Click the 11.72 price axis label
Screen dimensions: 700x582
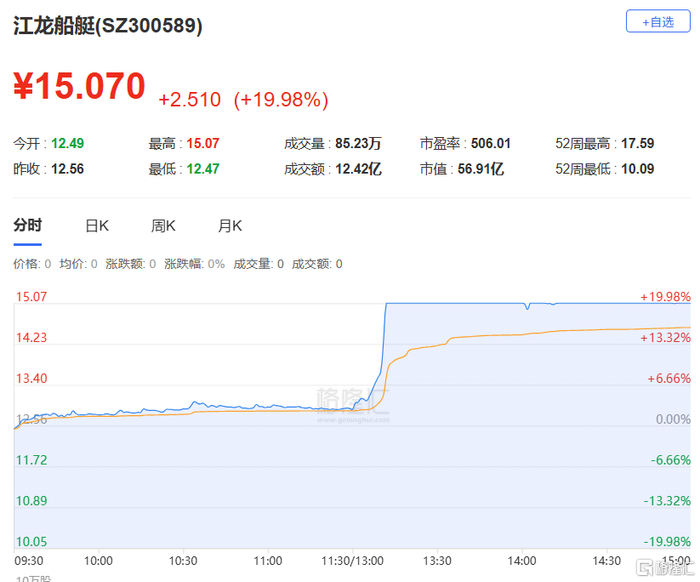[31, 460]
